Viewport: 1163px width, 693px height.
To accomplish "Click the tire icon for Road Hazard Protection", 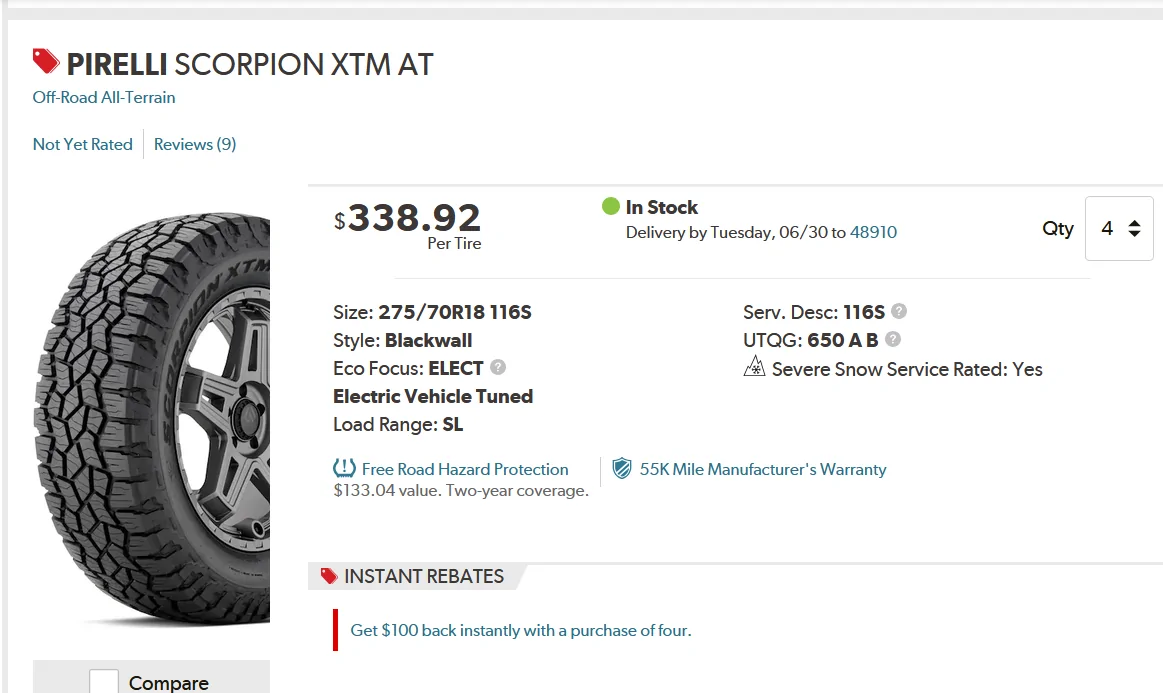I will pyautogui.click(x=344, y=468).
